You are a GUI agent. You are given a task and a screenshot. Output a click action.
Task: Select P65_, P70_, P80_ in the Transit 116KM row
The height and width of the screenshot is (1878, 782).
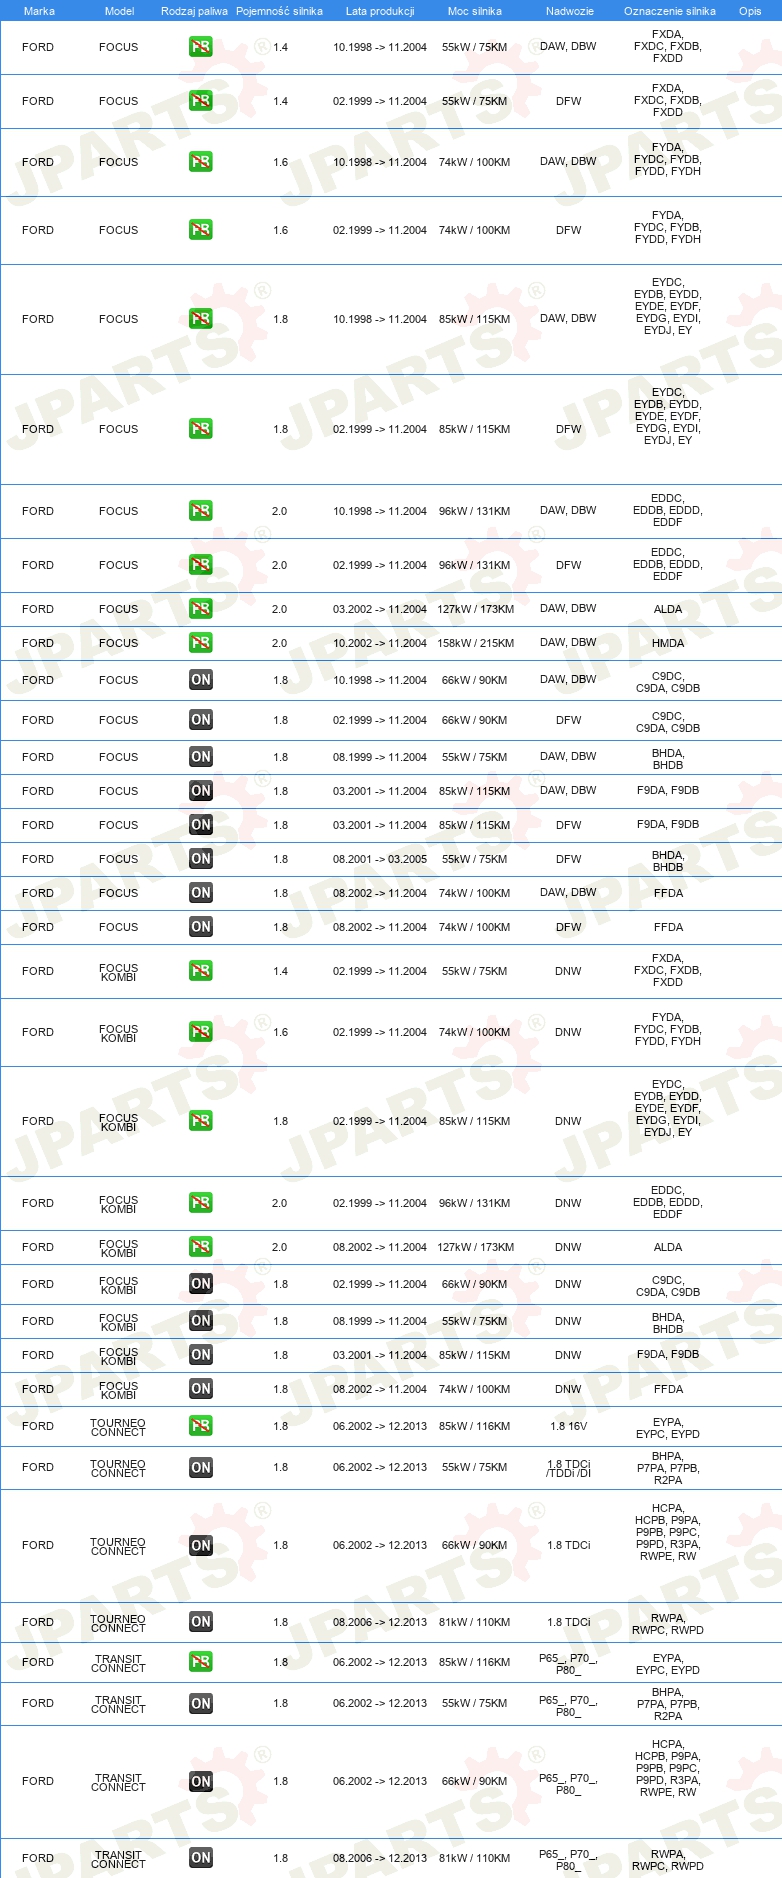(568, 1664)
